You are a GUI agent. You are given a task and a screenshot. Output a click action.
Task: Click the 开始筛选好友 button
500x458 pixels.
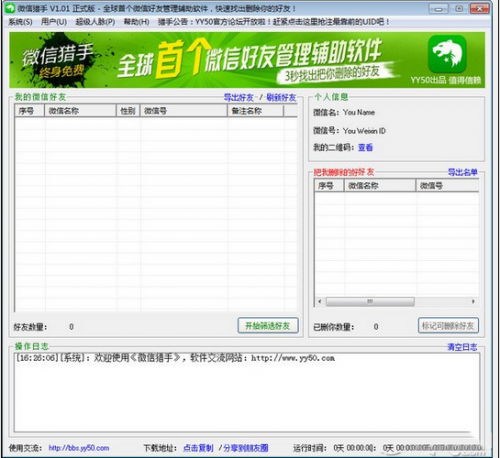click(x=268, y=326)
